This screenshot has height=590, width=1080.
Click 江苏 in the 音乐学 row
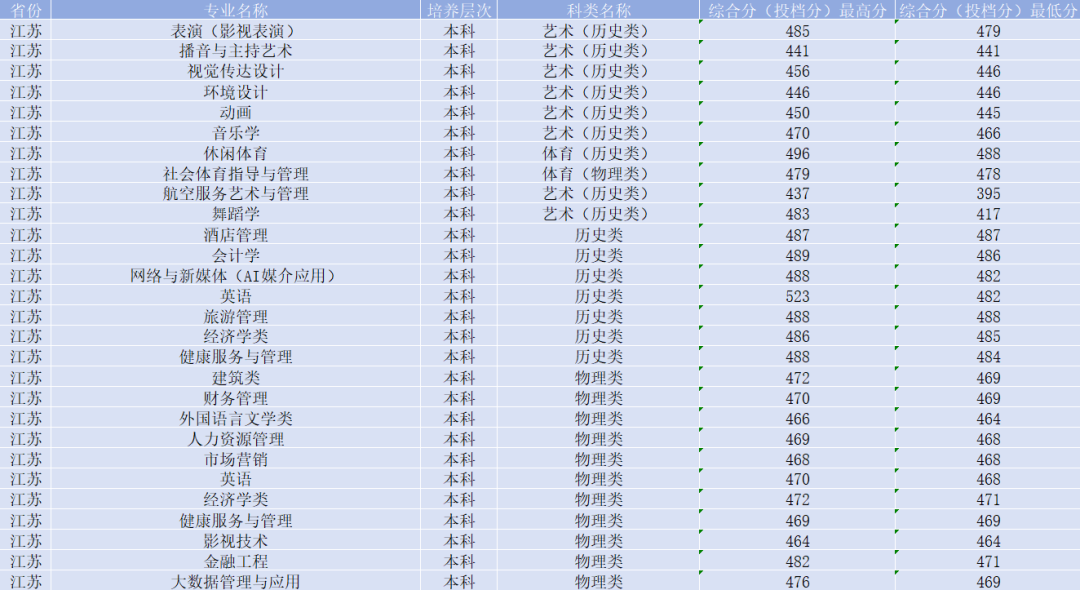coord(26,133)
